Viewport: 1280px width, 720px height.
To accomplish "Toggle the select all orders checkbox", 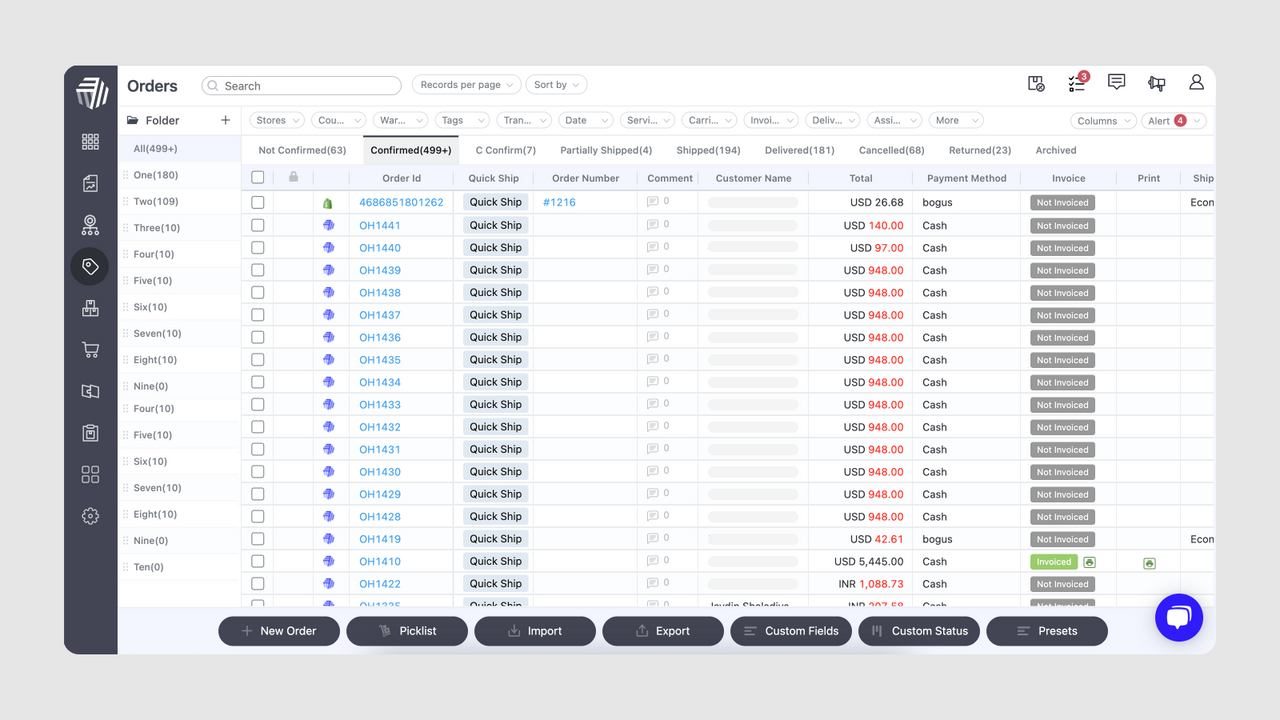I will click(258, 177).
